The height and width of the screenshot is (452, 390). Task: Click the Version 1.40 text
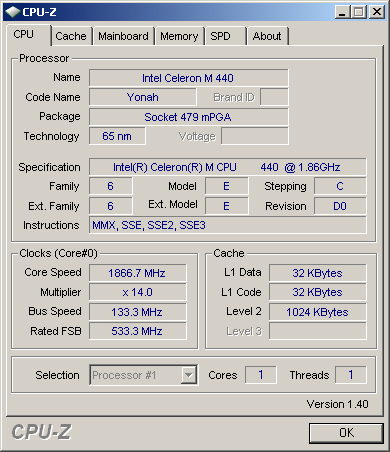pos(338,404)
